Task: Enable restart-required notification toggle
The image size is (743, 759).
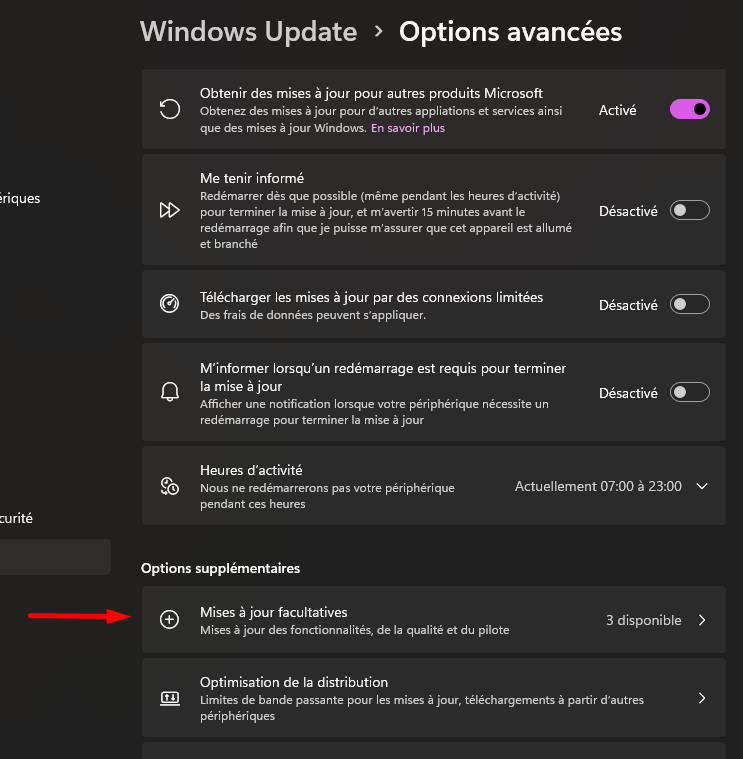Action: (x=690, y=392)
